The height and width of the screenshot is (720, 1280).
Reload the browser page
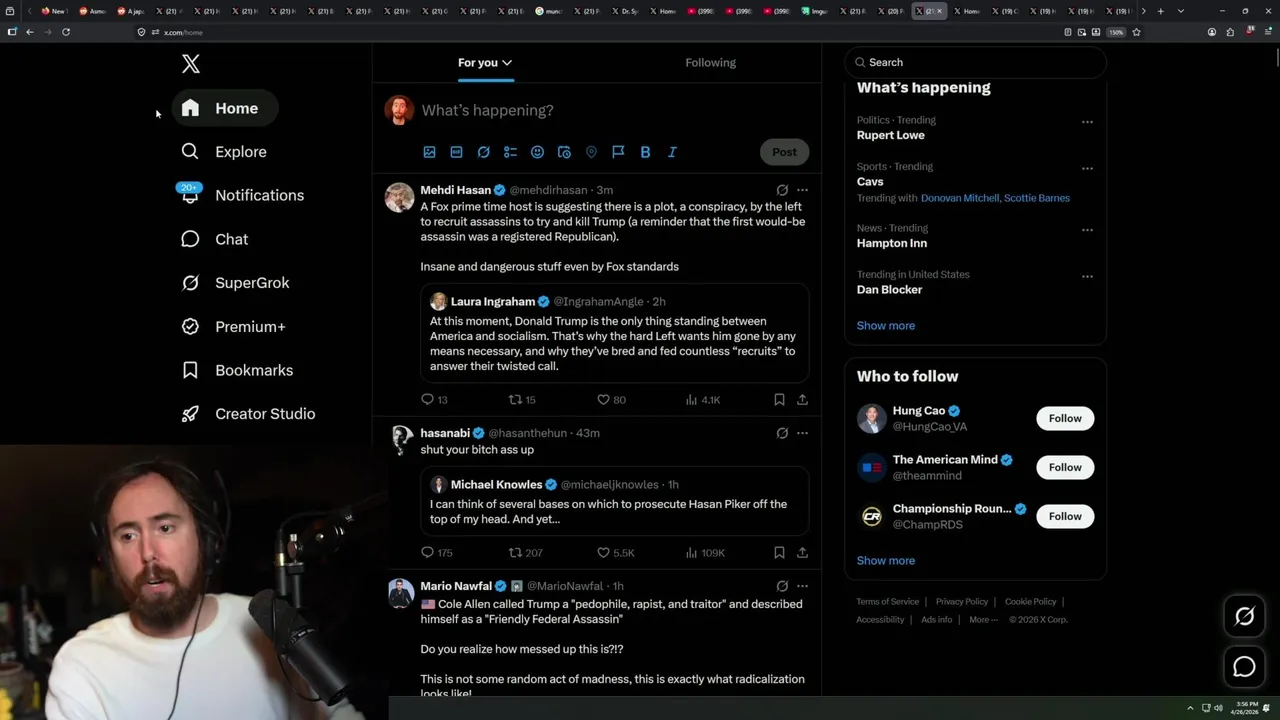coord(66,32)
